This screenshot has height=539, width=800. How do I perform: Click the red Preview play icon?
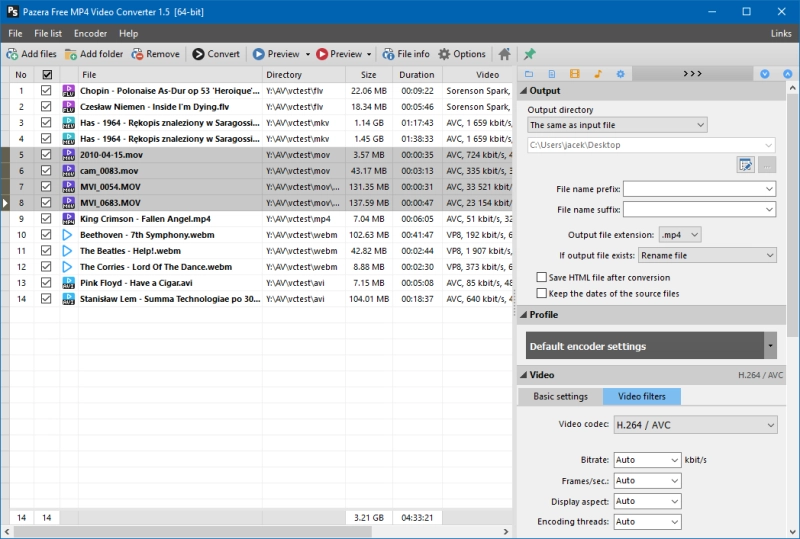[x=322, y=54]
